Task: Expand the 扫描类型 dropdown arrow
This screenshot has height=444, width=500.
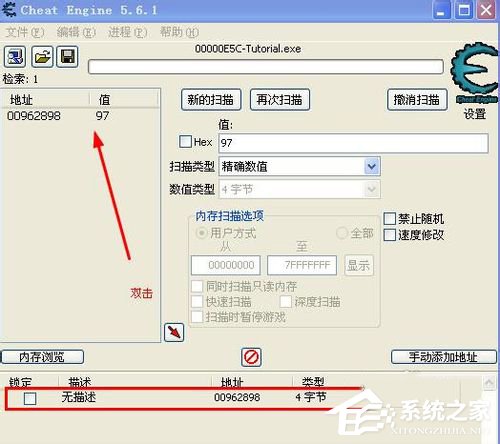Action: coord(372,166)
